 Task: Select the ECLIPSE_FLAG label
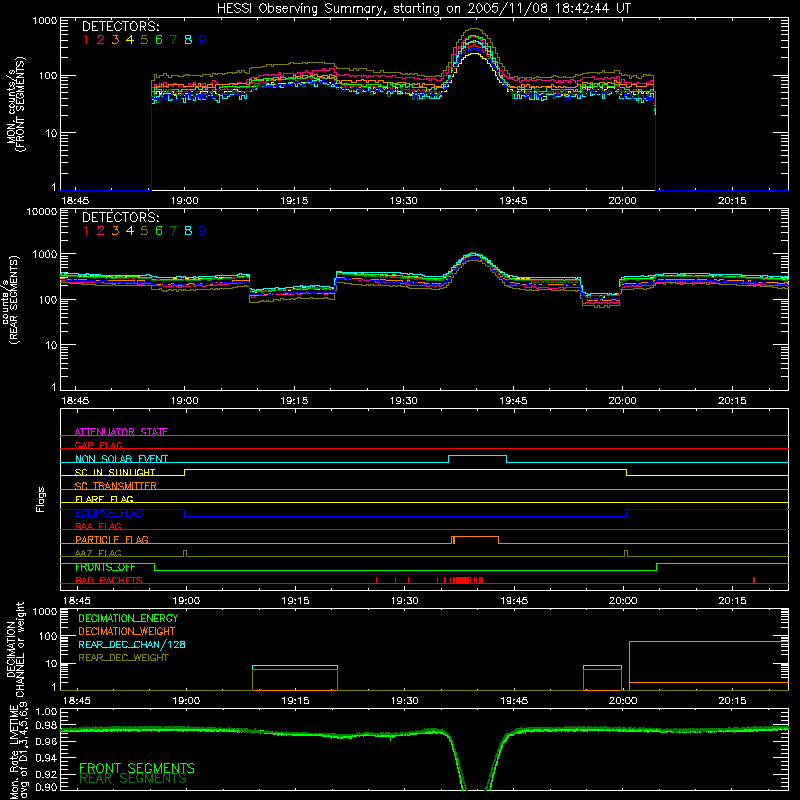pos(109,513)
